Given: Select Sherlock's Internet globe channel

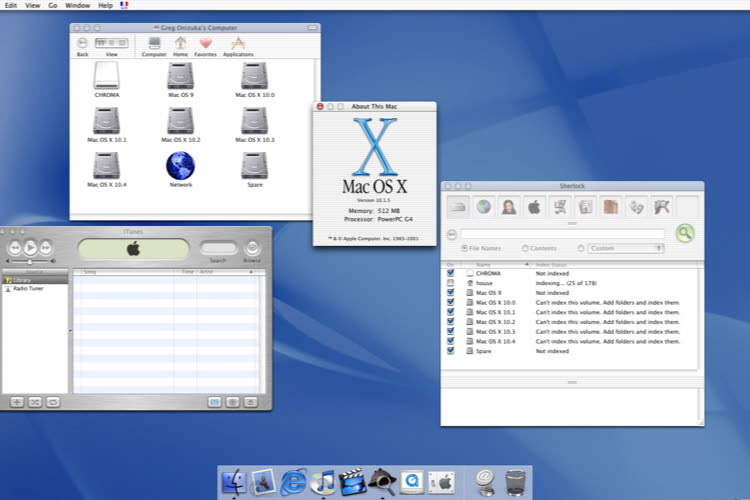Looking at the screenshot, I should coord(484,207).
